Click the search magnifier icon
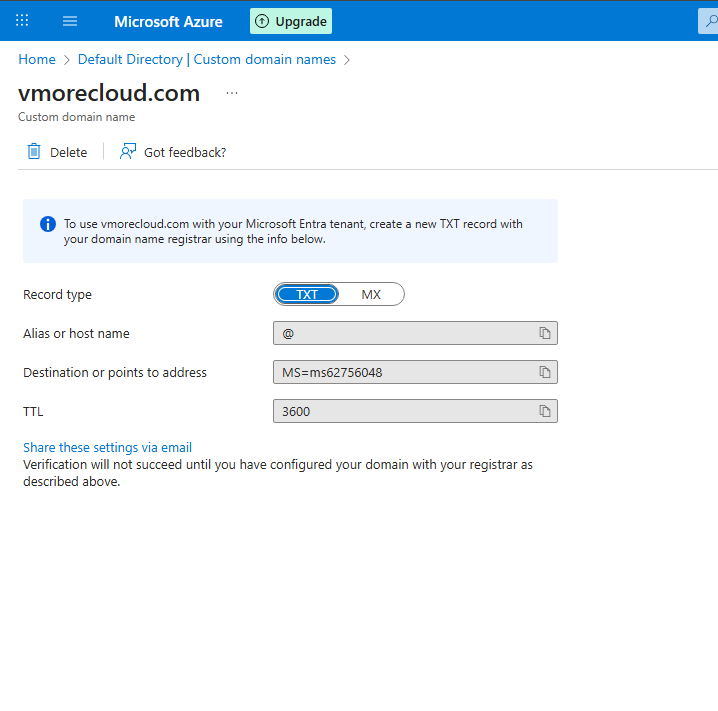 707,21
